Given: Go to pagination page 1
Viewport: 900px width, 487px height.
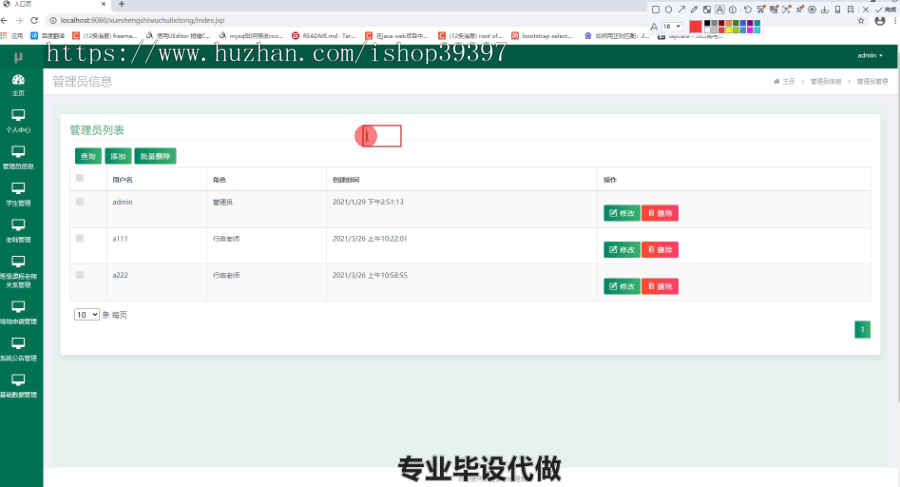Looking at the screenshot, I should tap(862, 329).
